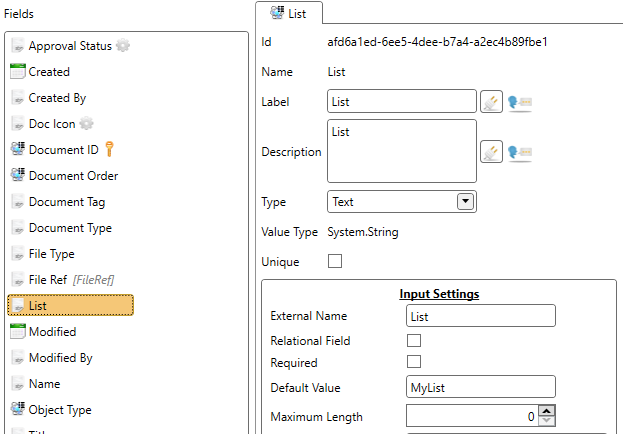Click into the Description text area
This screenshot has width=623, height=434.
(402, 151)
